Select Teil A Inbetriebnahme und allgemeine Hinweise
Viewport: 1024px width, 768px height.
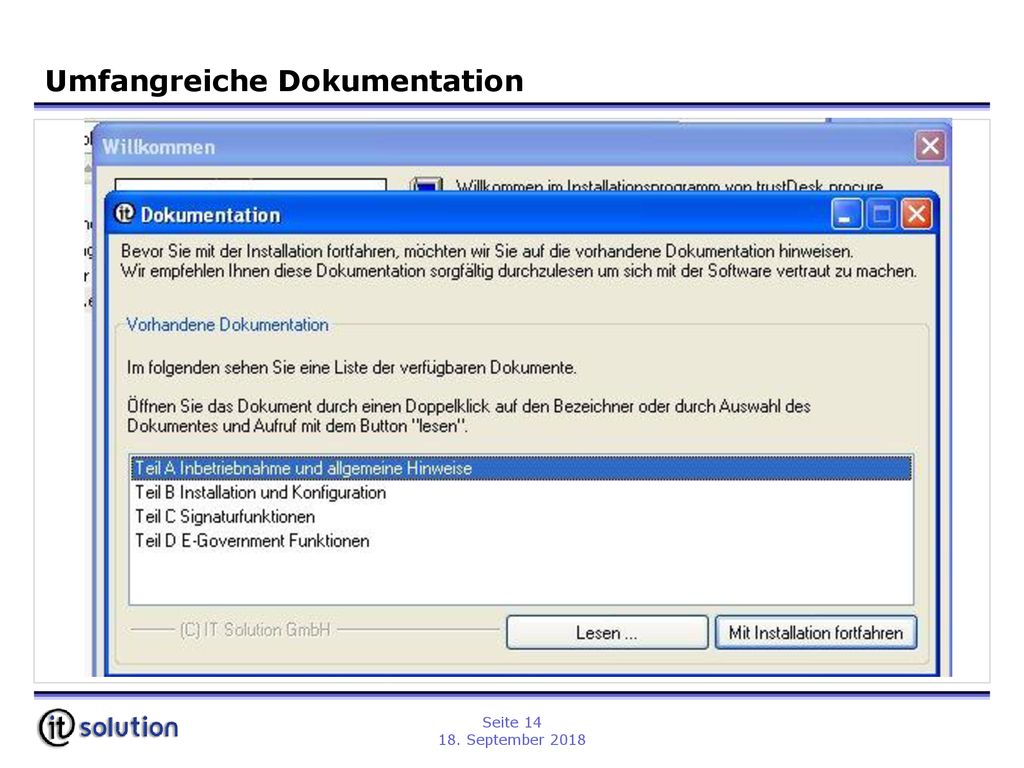tap(520, 468)
